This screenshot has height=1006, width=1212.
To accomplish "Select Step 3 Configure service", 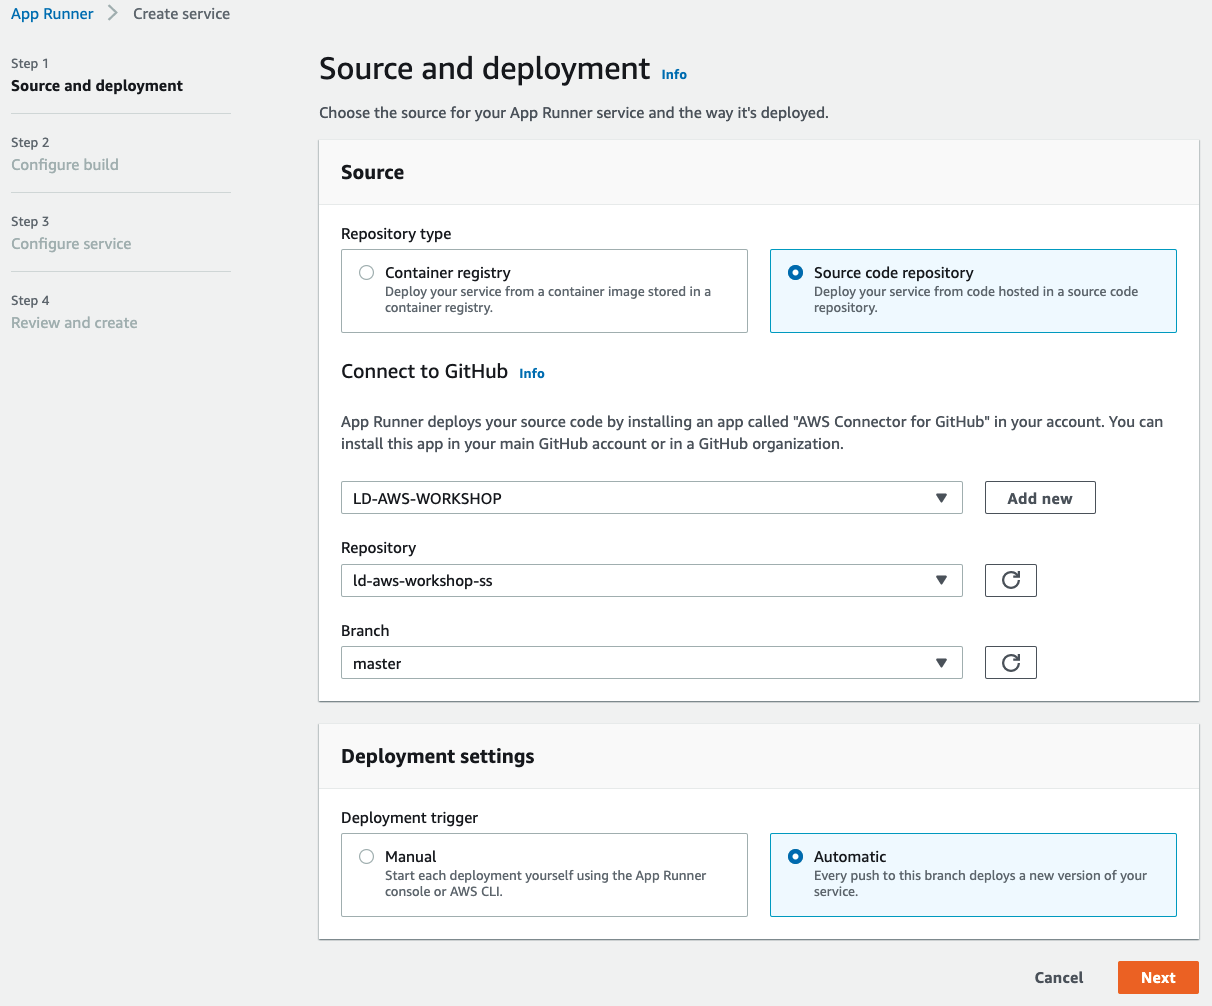I will (x=71, y=244).
